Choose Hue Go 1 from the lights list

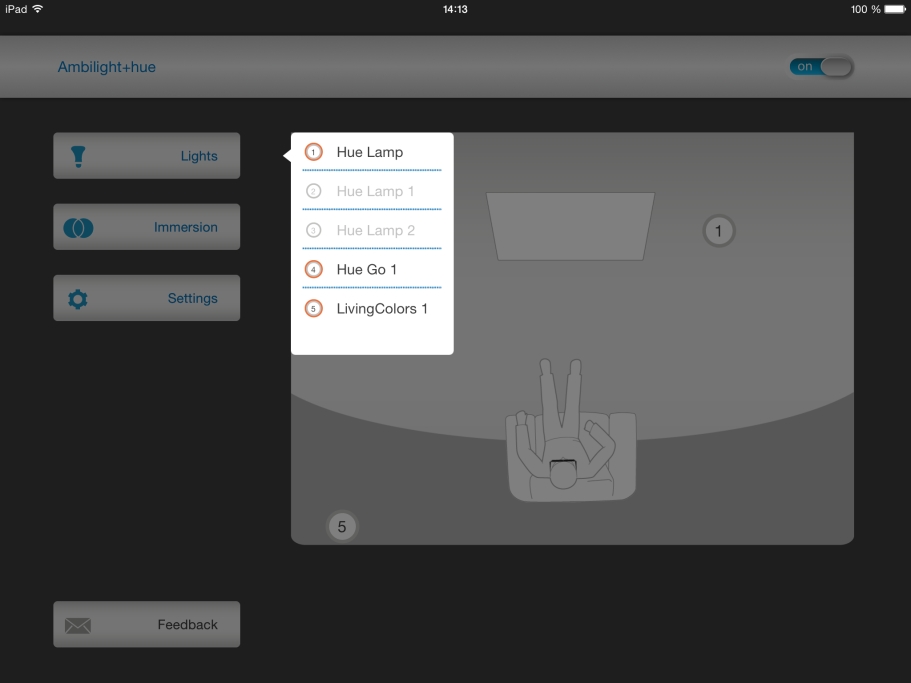(367, 270)
